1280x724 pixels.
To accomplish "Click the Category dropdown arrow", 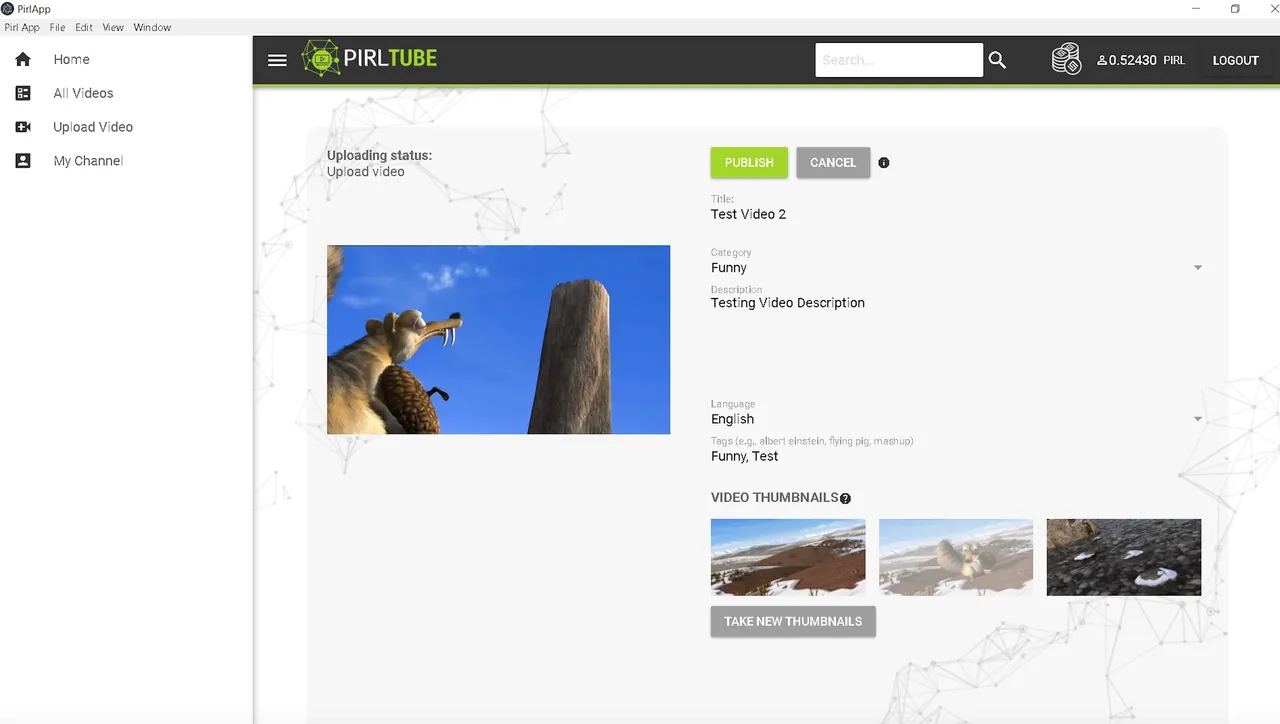I will (x=1198, y=268).
